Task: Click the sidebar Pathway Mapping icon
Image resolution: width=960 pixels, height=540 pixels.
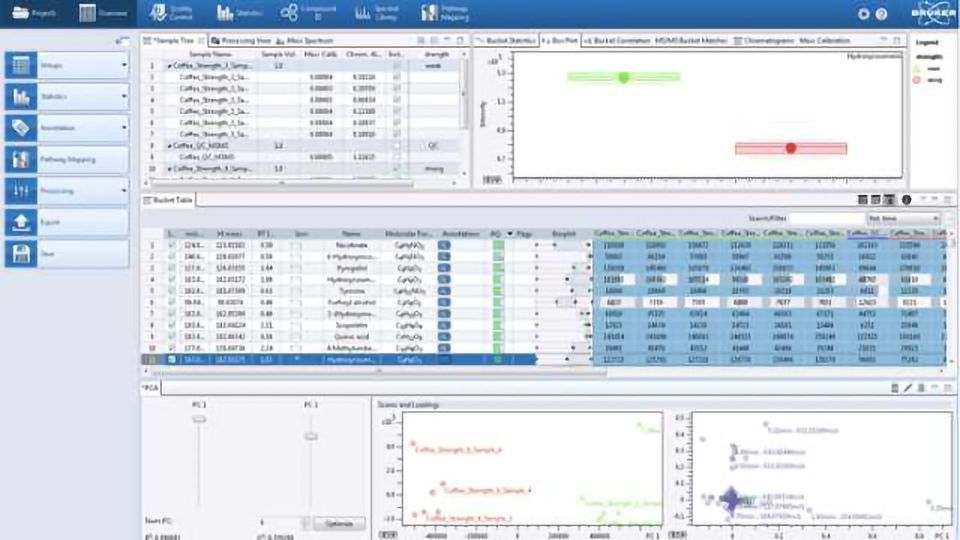Action: [x=21, y=159]
